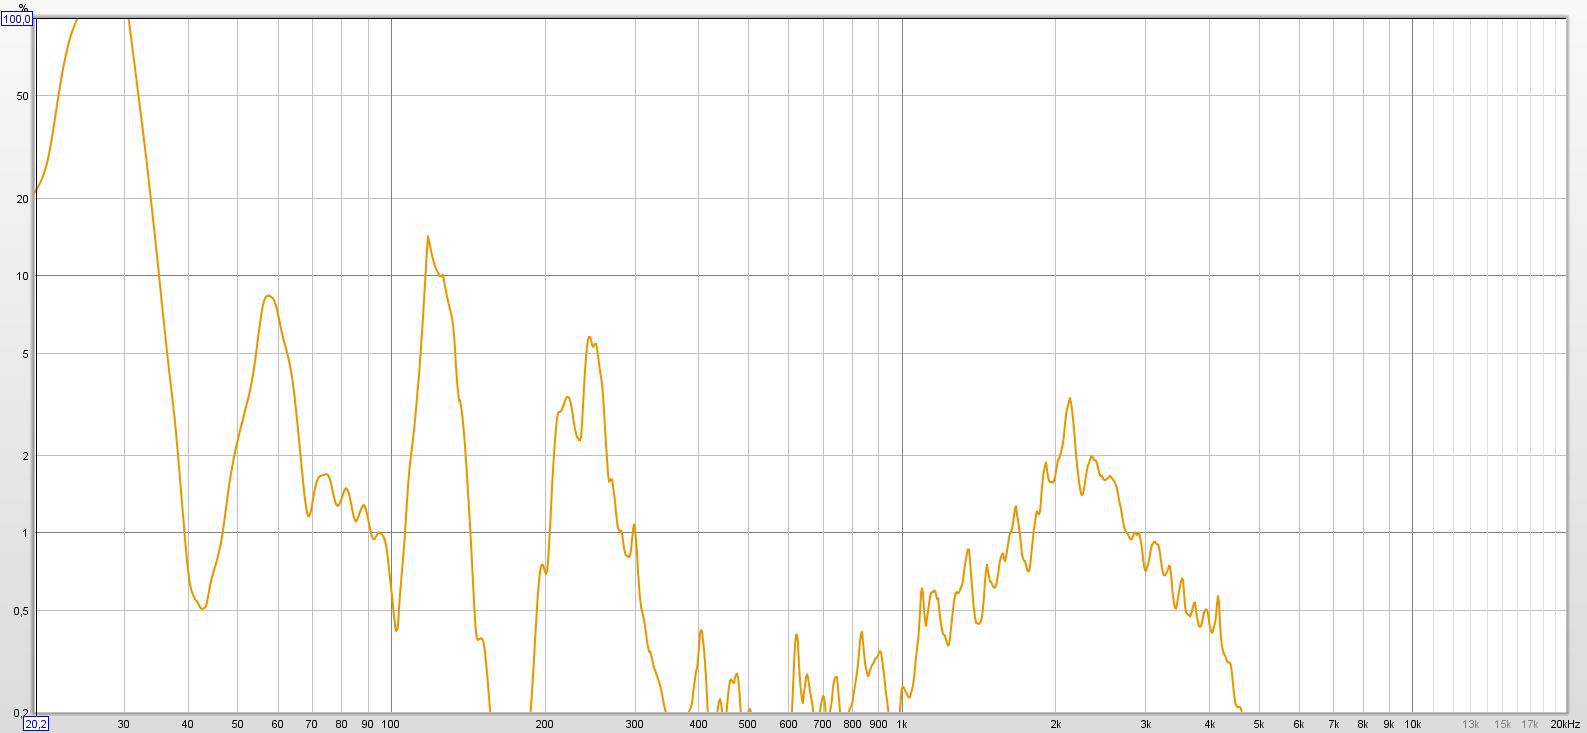The width and height of the screenshot is (1587, 733).
Task: Click the 800 Hz frequency axis label
Action: [x=852, y=724]
